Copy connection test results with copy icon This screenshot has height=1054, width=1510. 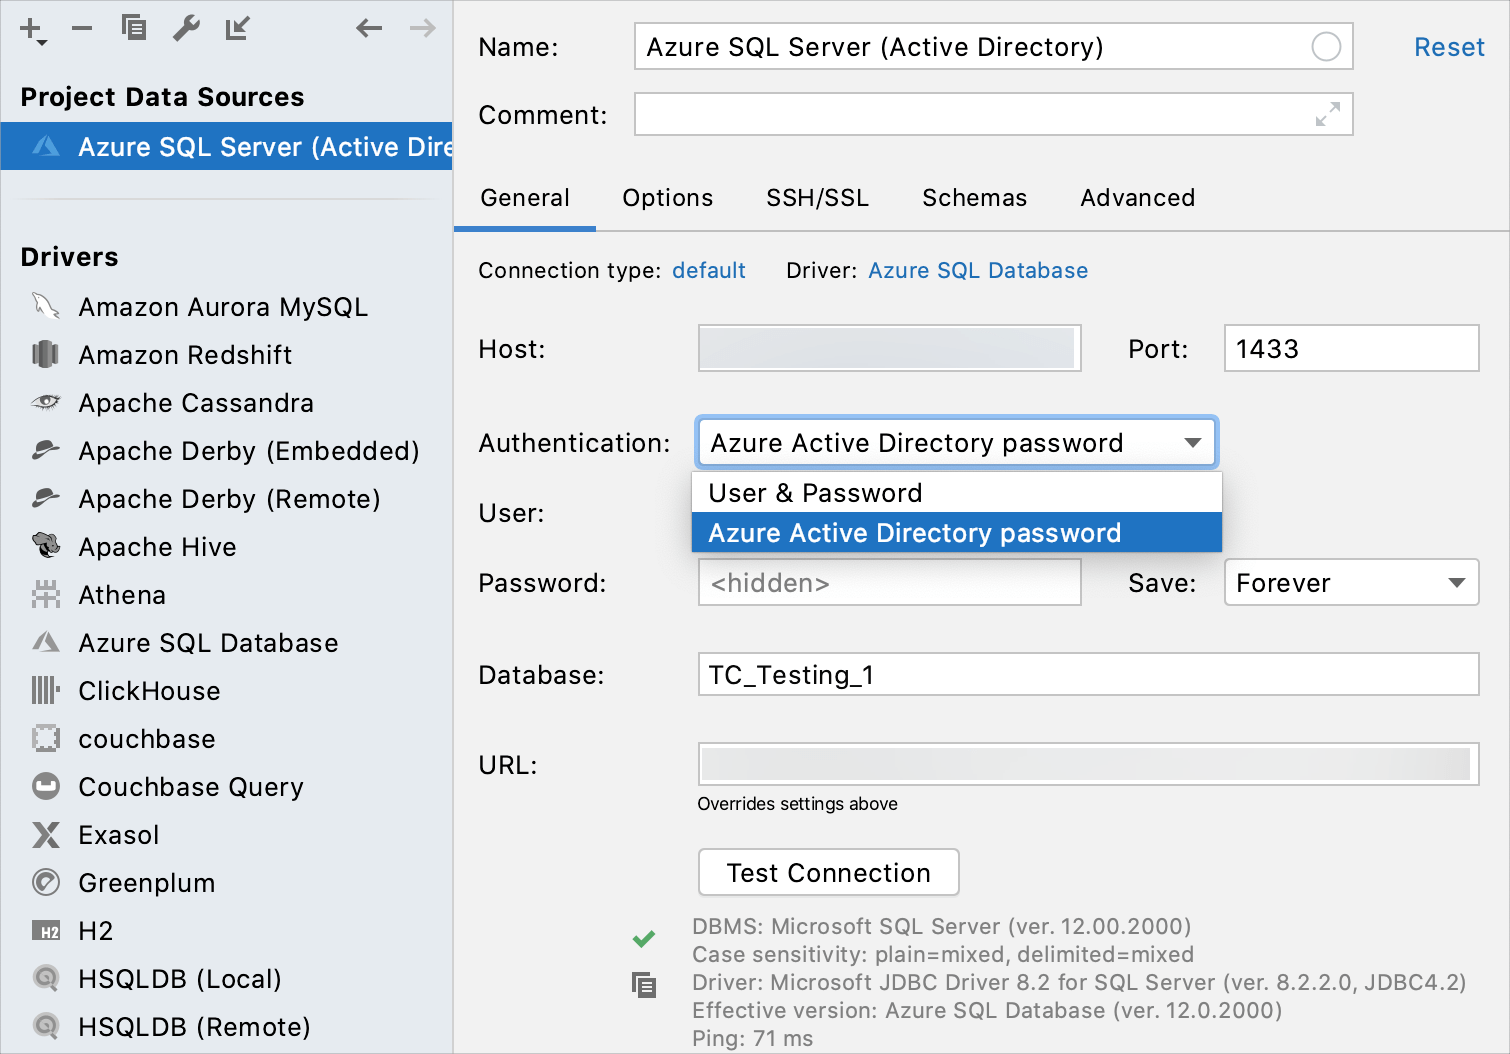(x=644, y=985)
